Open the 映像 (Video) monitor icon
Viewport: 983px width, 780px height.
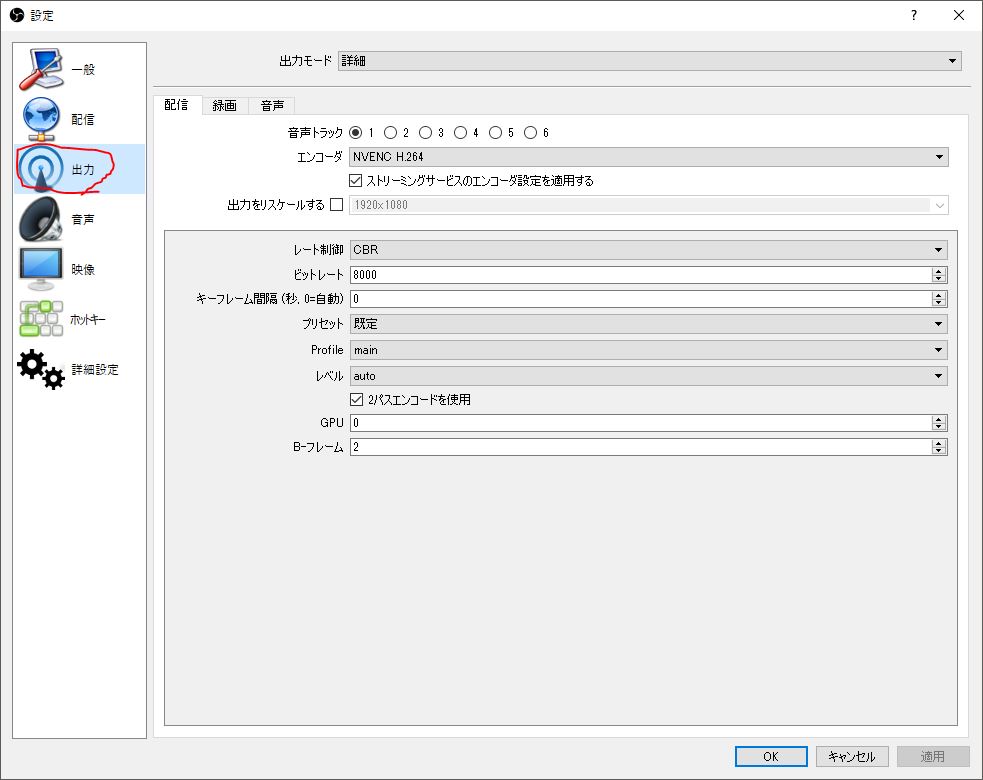point(41,269)
